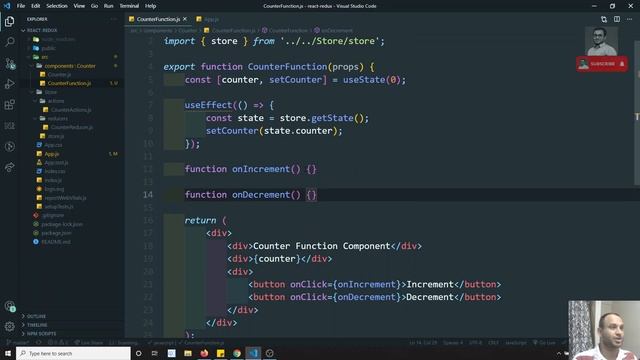Open Task View on the taskbar
The image size is (640, 360).
[155, 353]
